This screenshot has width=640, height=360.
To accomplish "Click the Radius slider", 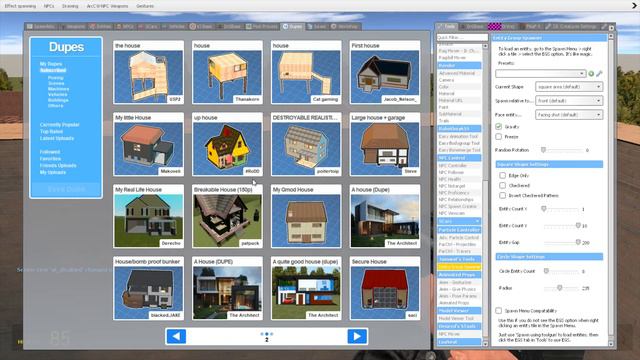I will coord(561,288).
